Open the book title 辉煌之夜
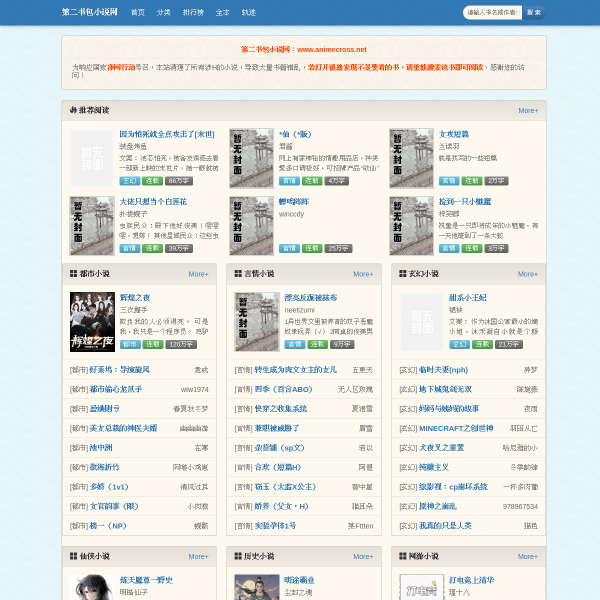Viewport: 600px width, 600px height. click(x=135, y=298)
